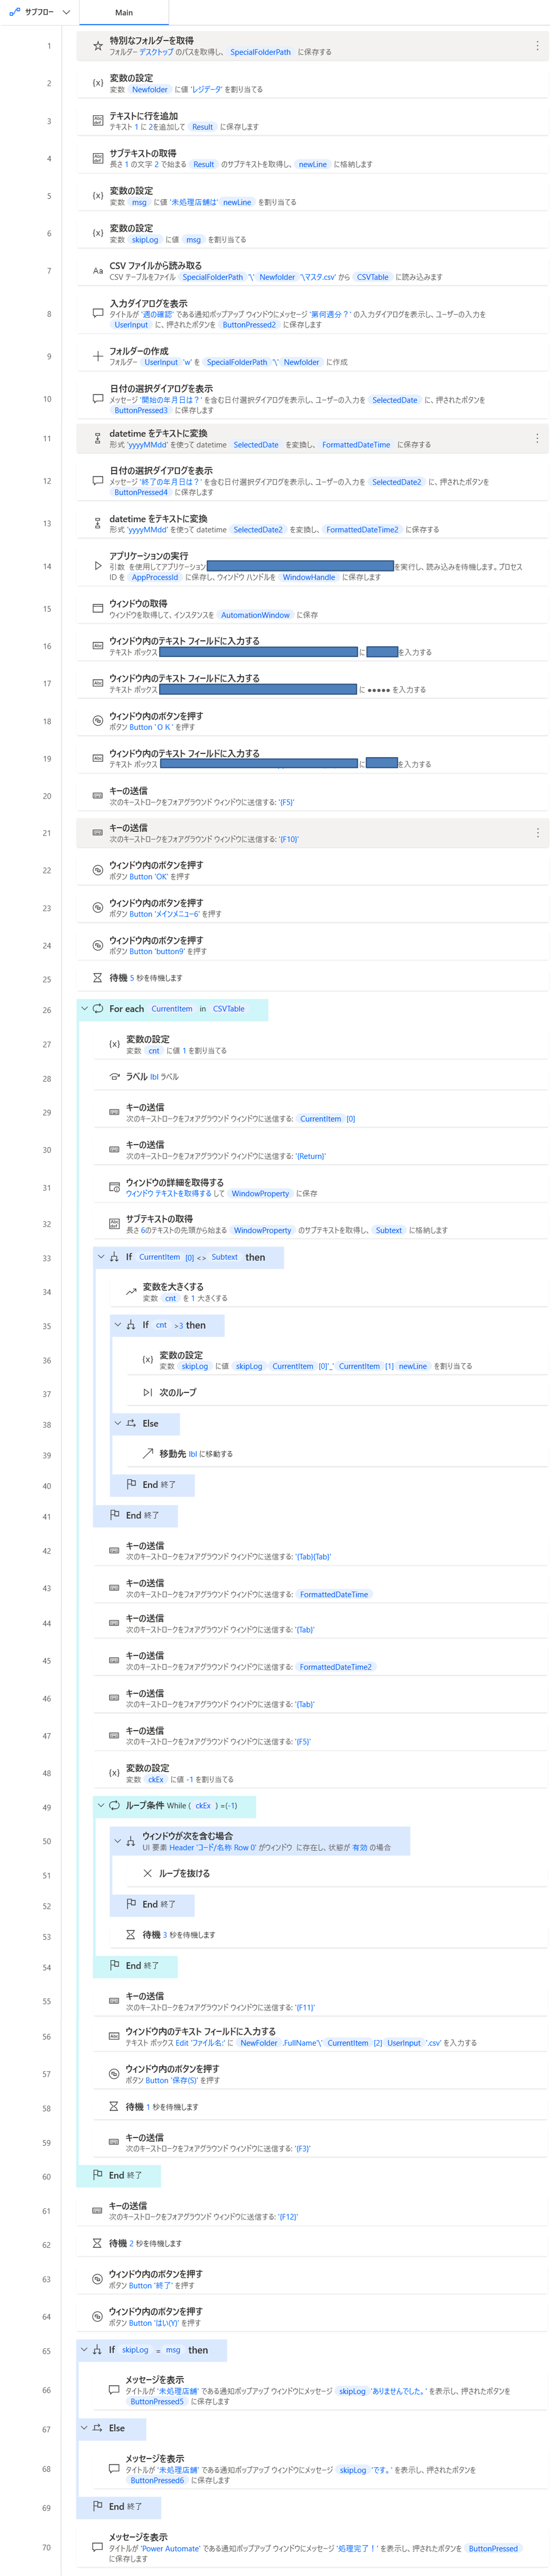Image resolution: width=552 pixels, height=2576 pixels.
Task: Collapse the ウィンドウが次を含む場合 block
Action: [x=118, y=1841]
